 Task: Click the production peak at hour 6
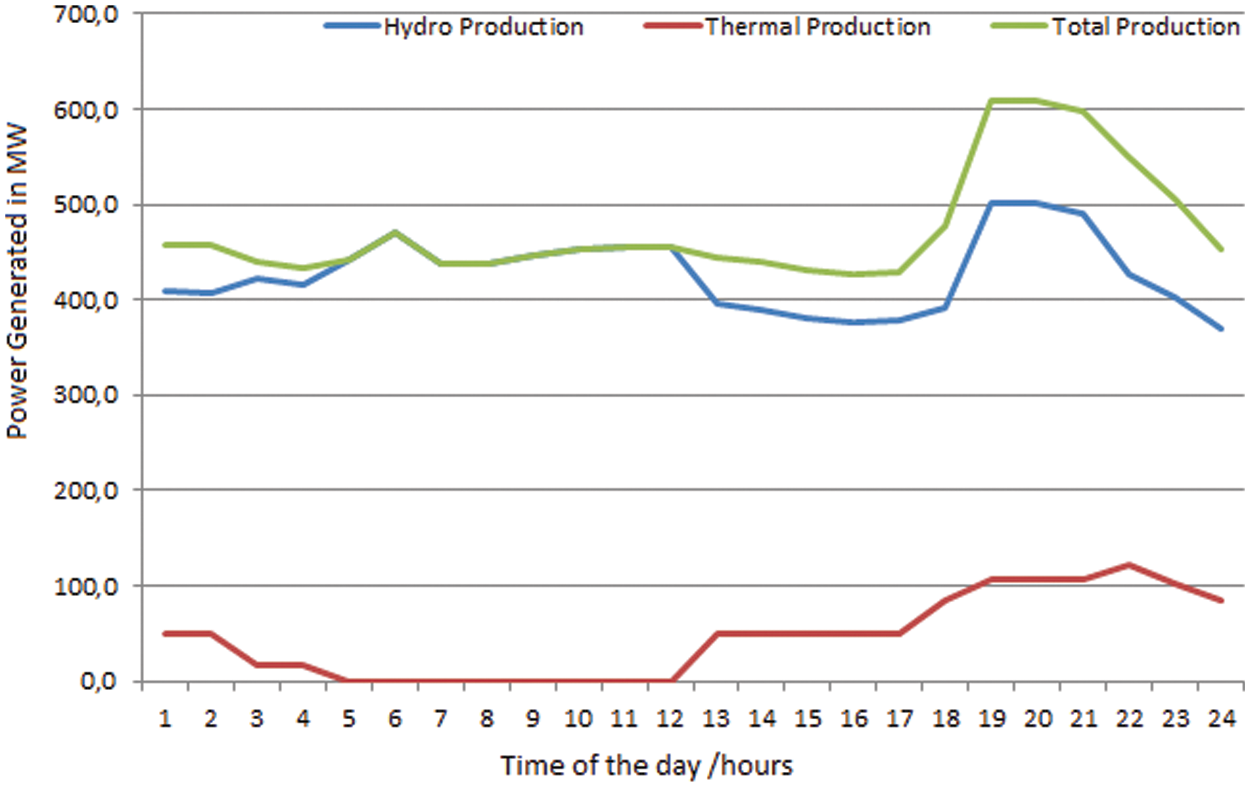(x=395, y=232)
